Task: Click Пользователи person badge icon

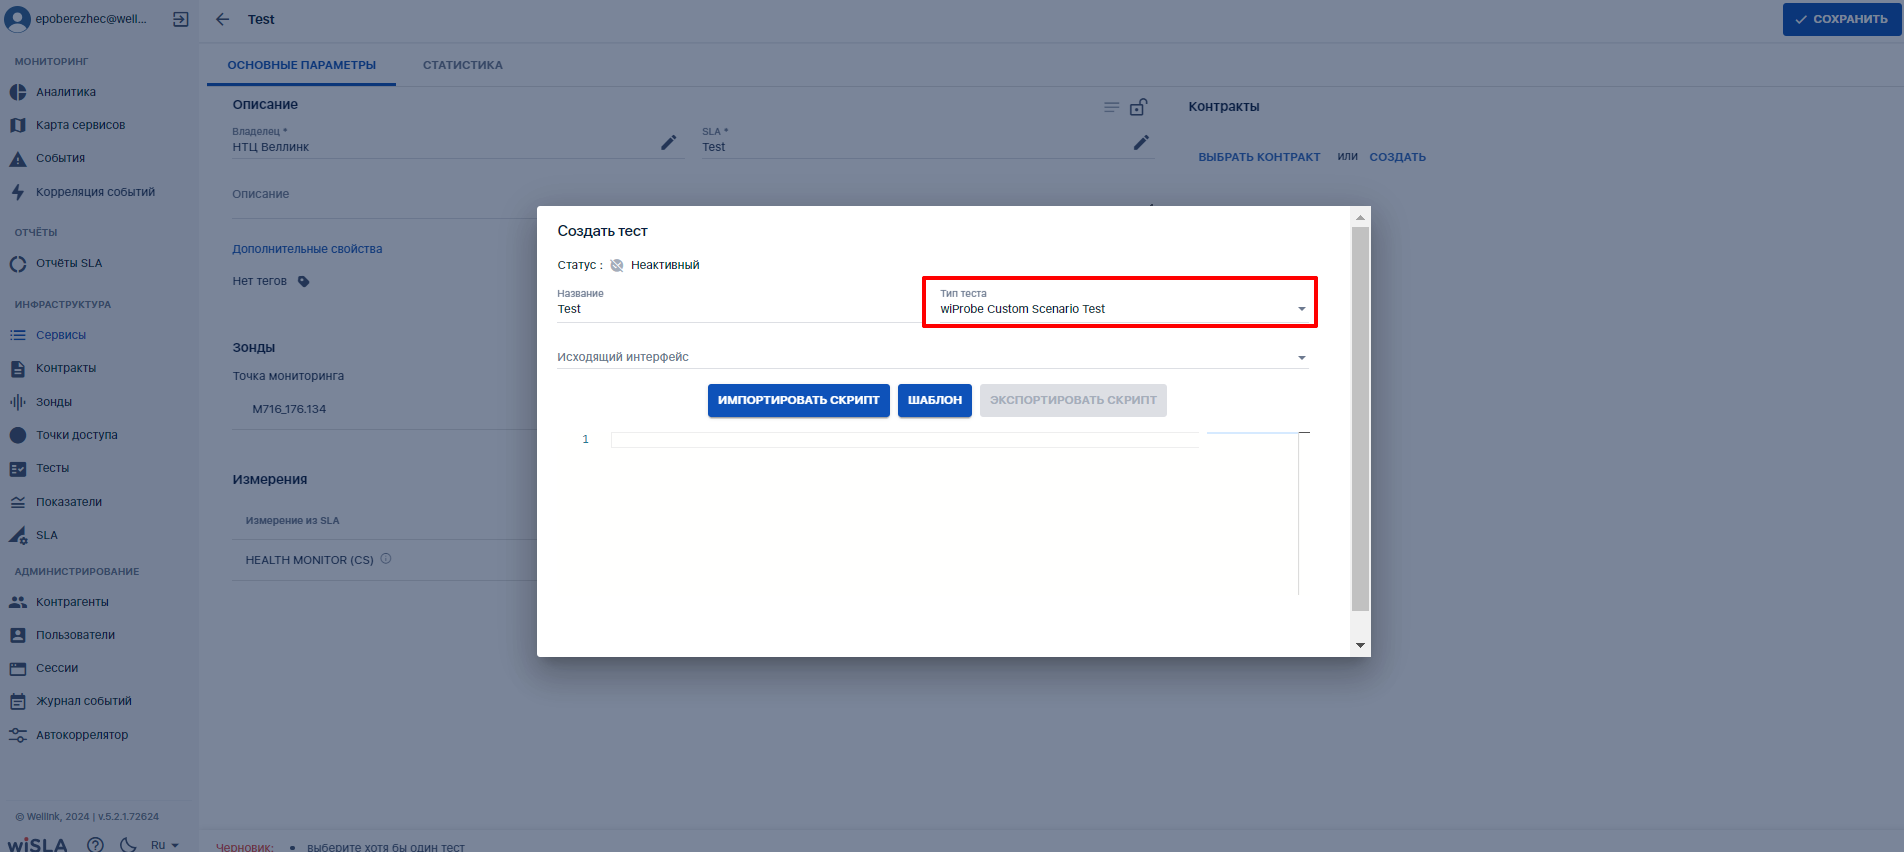Action: [17, 635]
